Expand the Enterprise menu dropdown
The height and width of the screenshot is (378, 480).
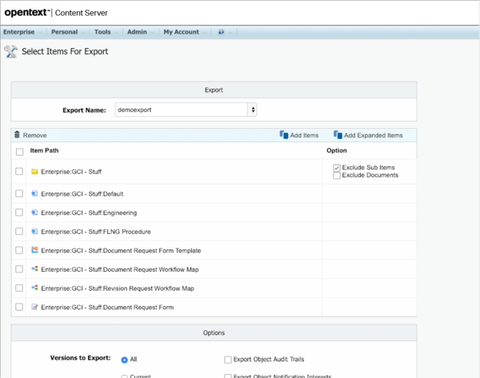pyautogui.click(x=40, y=32)
